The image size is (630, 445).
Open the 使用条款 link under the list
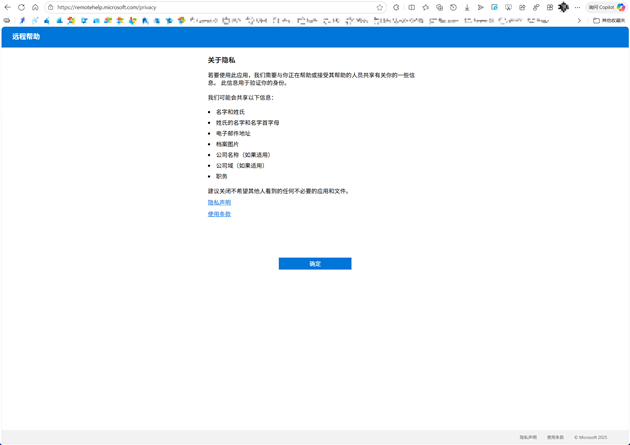point(219,214)
